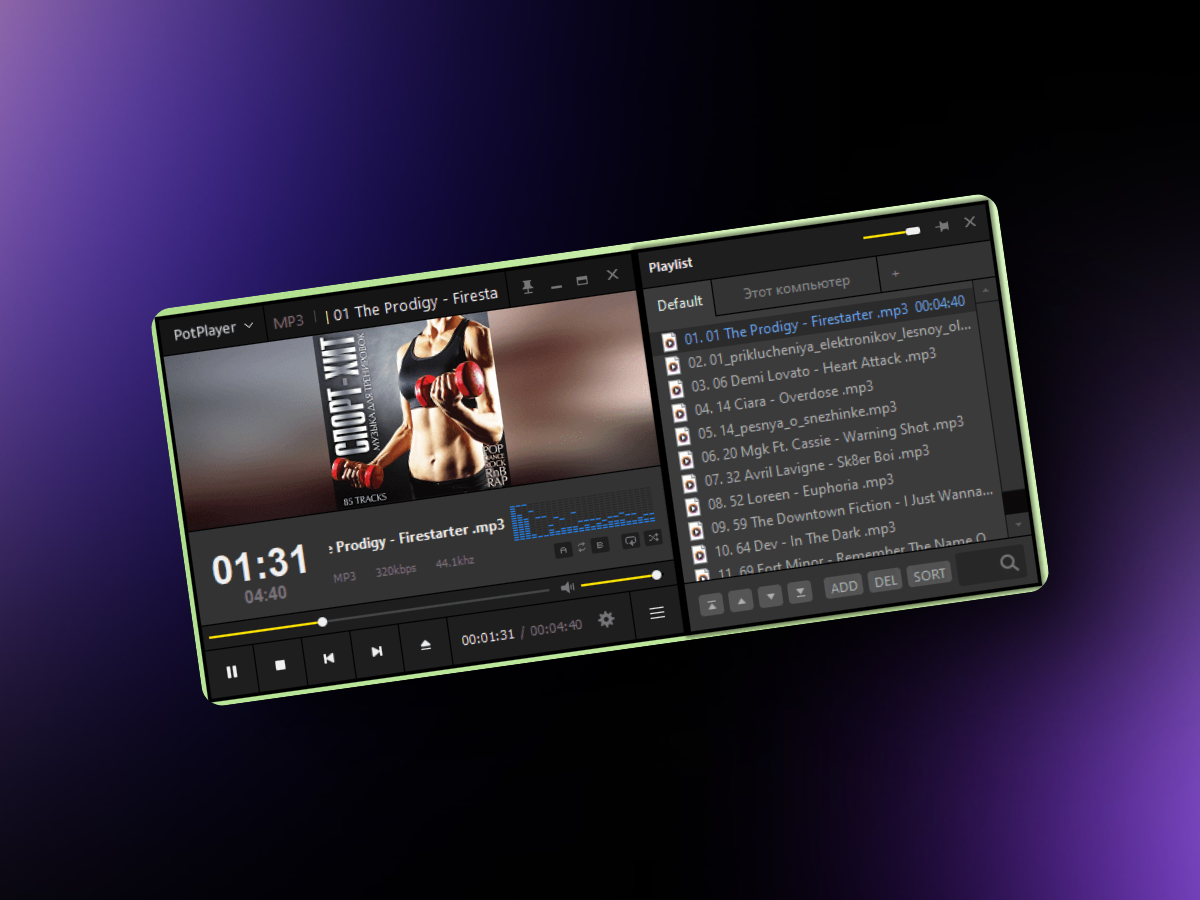Select The Downtown Fiction track
Image resolution: width=1200 pixels, height=900 pixels.
tap(839, 509)
